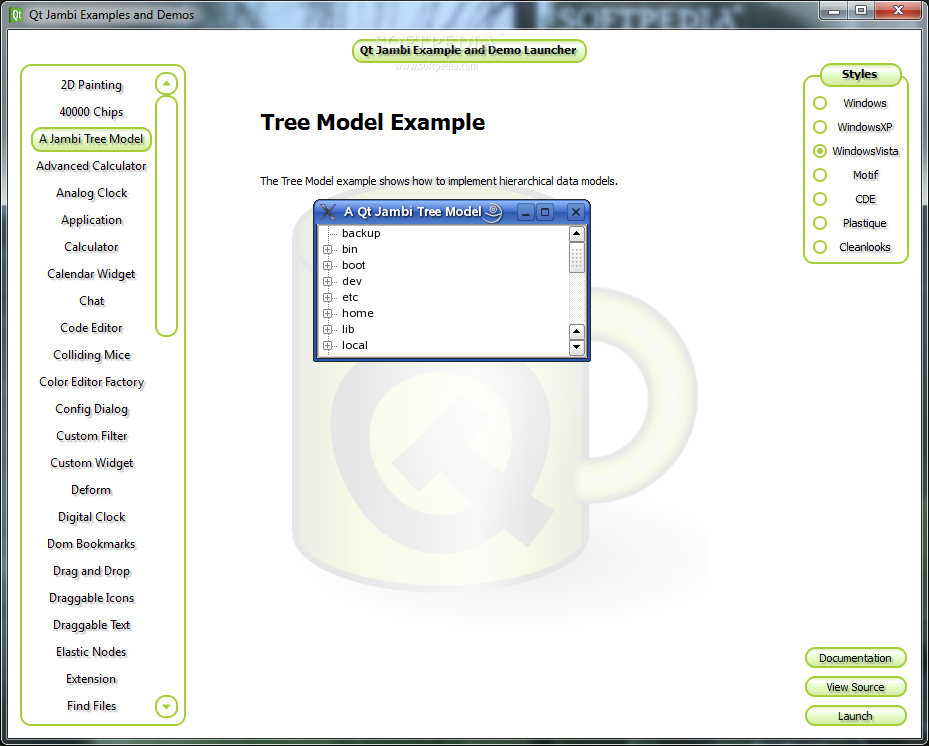Click the up-arrow circle button in demo list
This screenshot has width=929, height=746.
point(166,84)
